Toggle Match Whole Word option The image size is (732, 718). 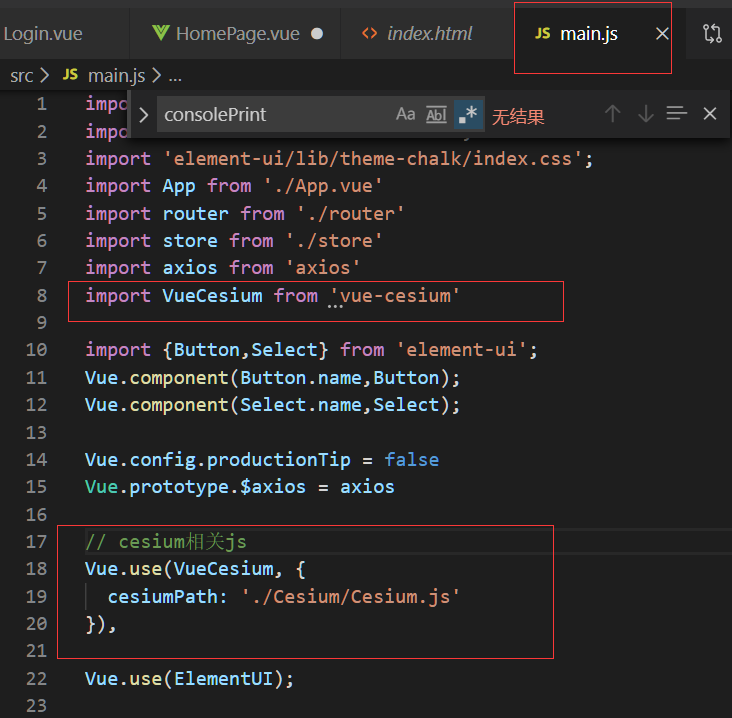click(x=436, y=114)
